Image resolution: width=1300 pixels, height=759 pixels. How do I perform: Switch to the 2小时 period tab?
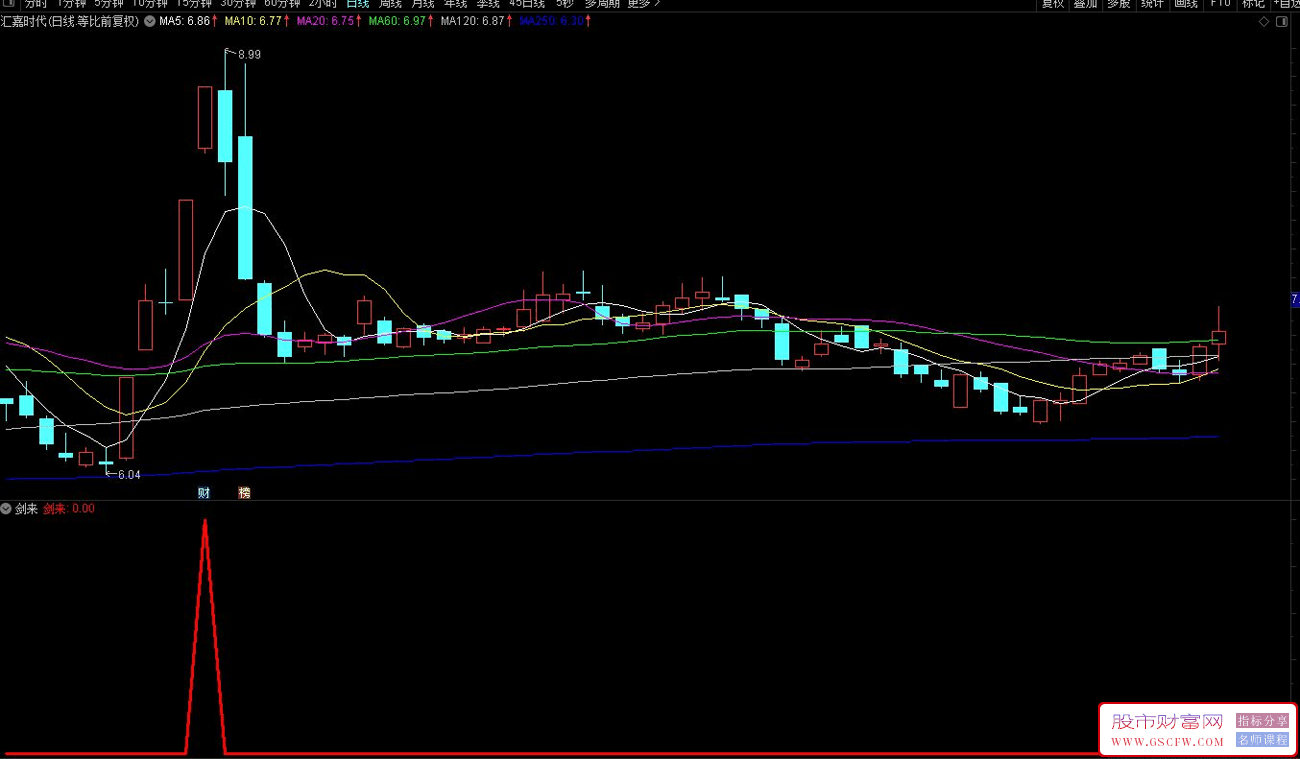pos(322,4)
